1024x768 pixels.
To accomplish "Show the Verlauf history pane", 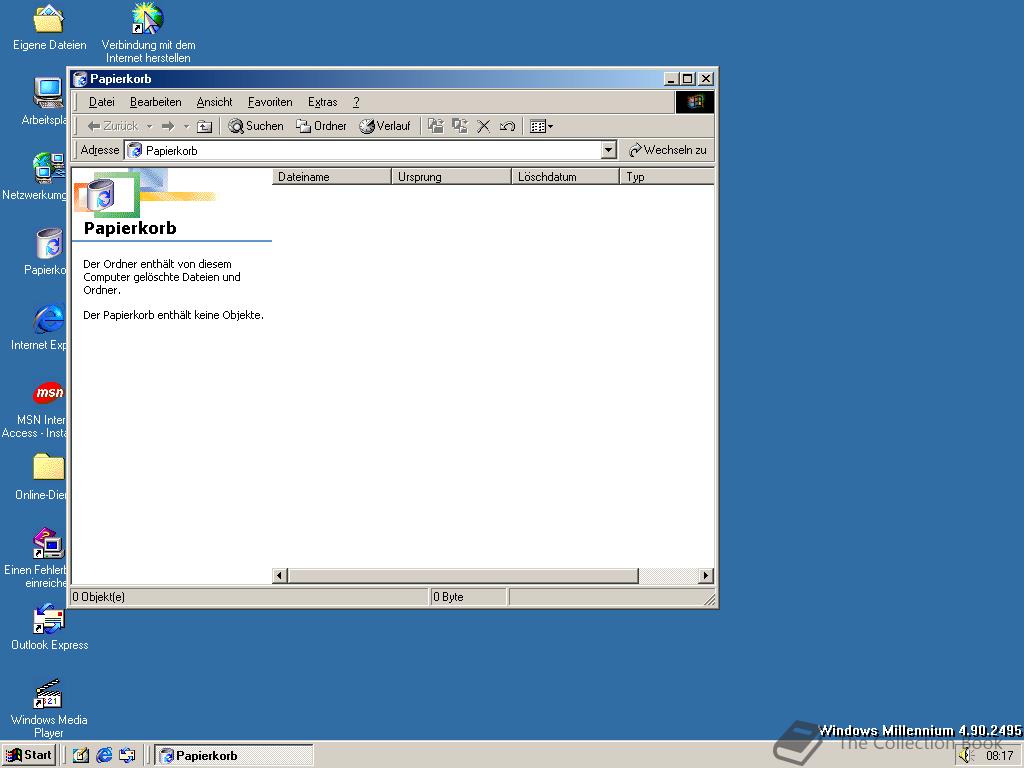I will point(387,126).
